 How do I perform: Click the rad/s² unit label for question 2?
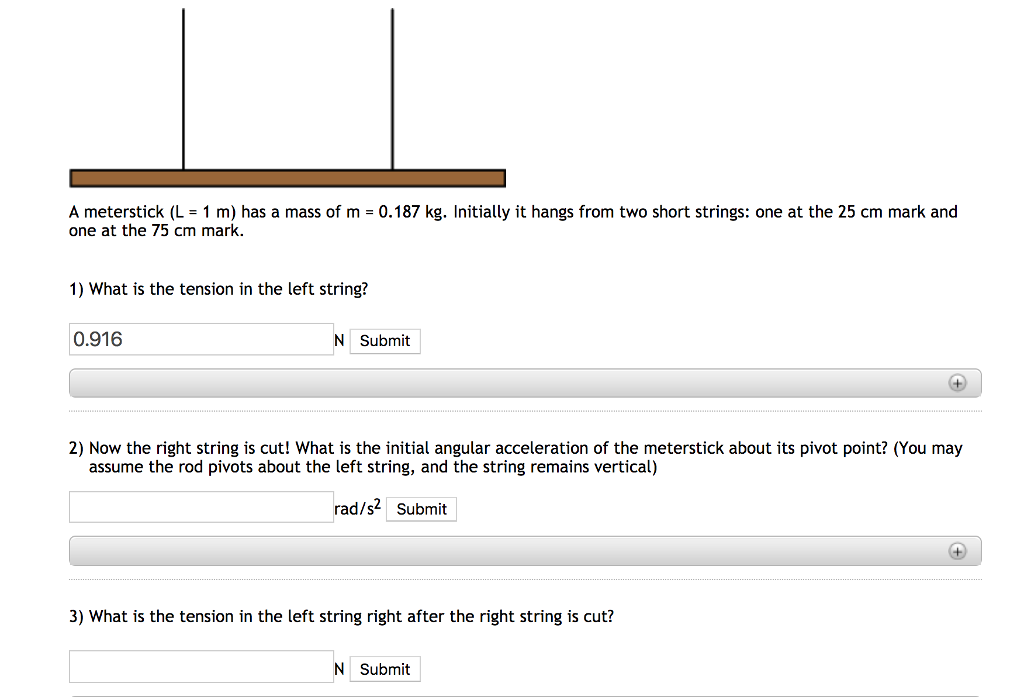tap(356, 508)
